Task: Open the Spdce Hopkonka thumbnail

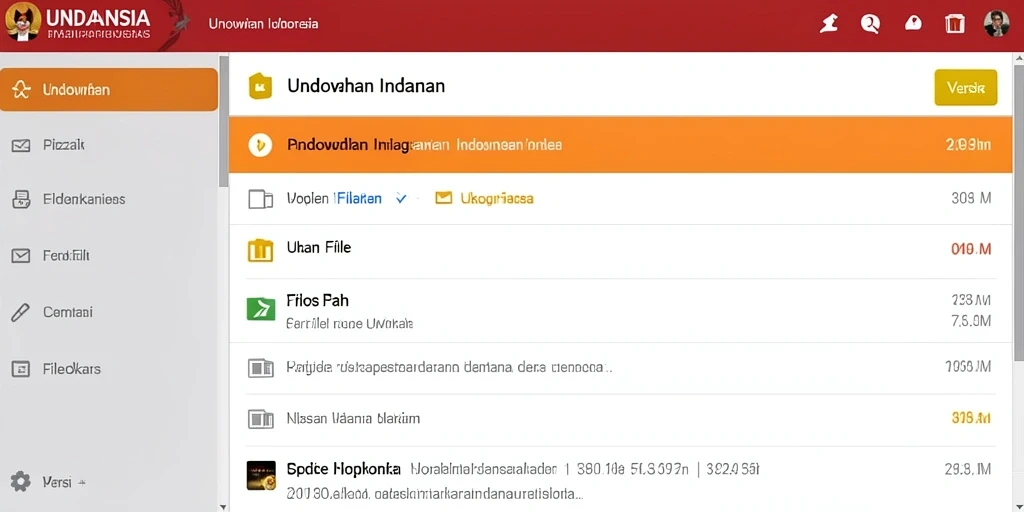Action: pos(261,475)
